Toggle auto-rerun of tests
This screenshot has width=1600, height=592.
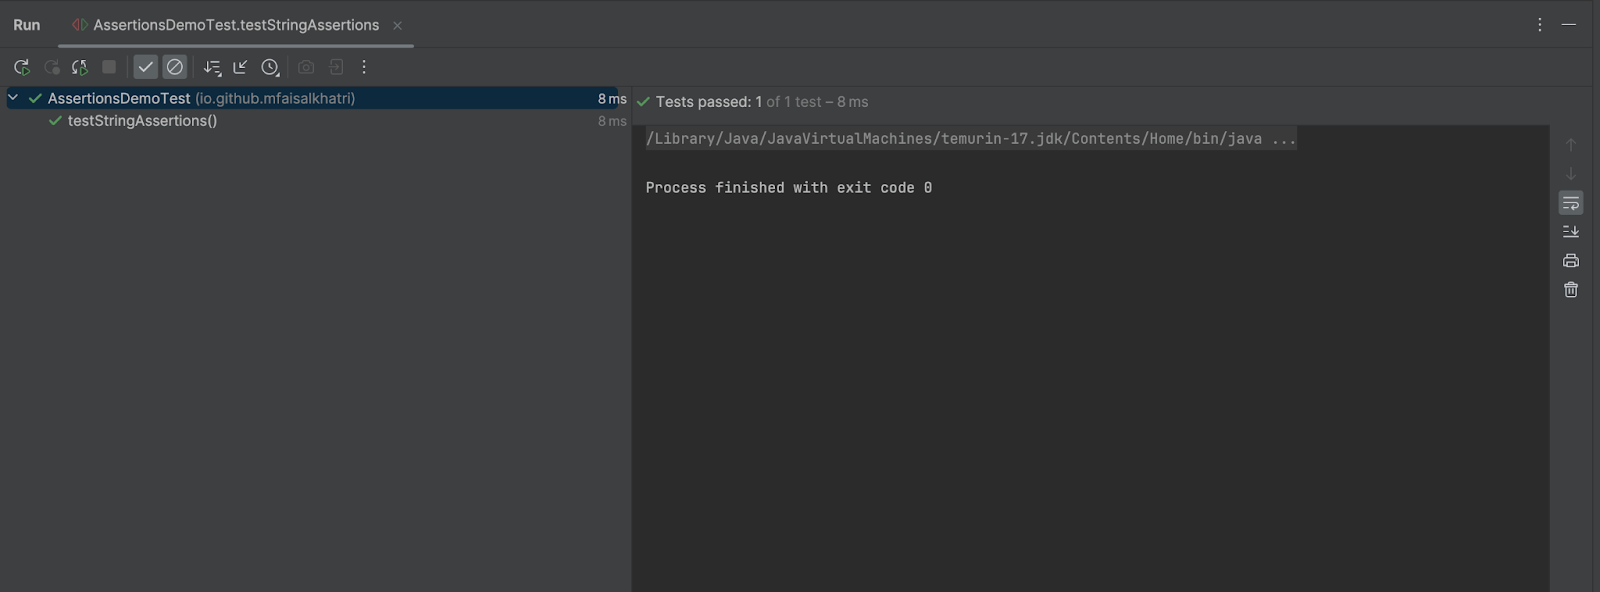79,67
